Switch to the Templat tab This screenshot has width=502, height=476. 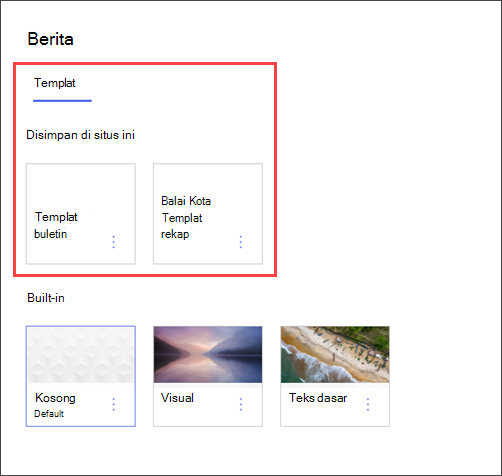55,83
